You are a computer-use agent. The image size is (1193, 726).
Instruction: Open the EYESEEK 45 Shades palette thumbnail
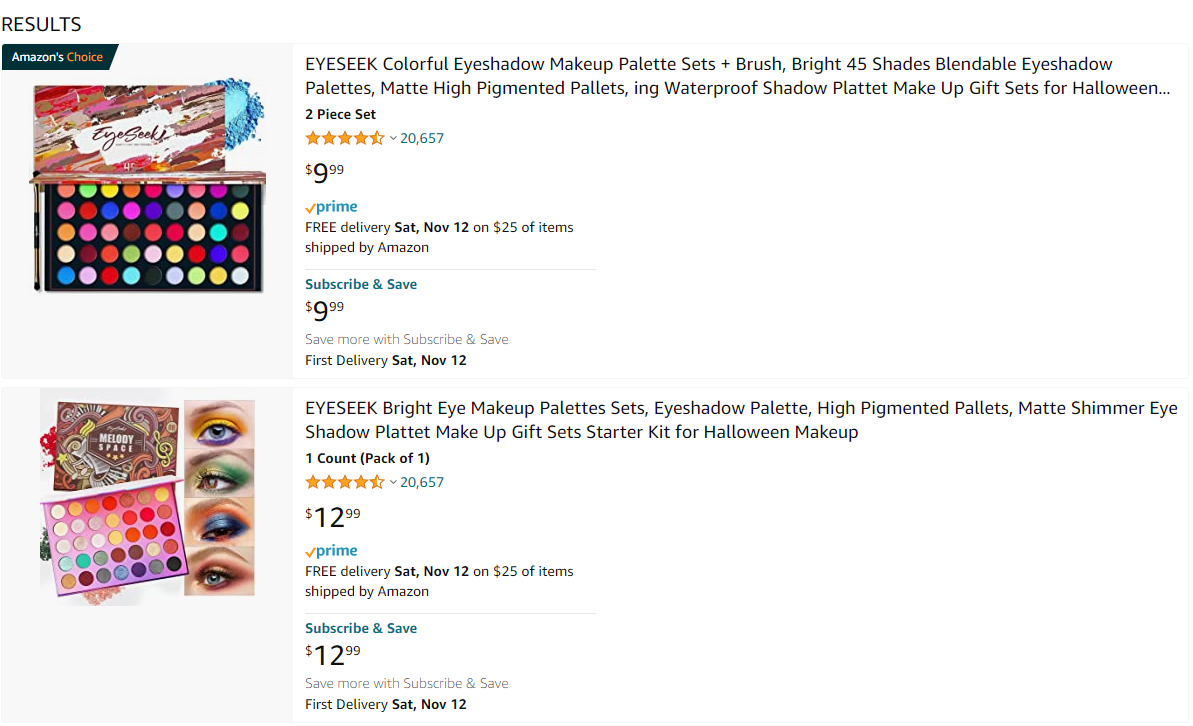point(148,185)
